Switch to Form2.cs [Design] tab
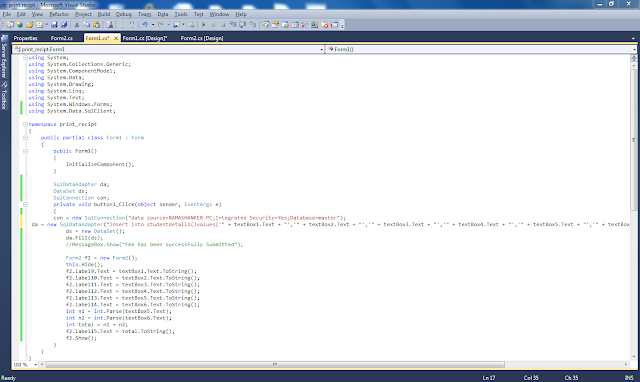 point(202,38)
